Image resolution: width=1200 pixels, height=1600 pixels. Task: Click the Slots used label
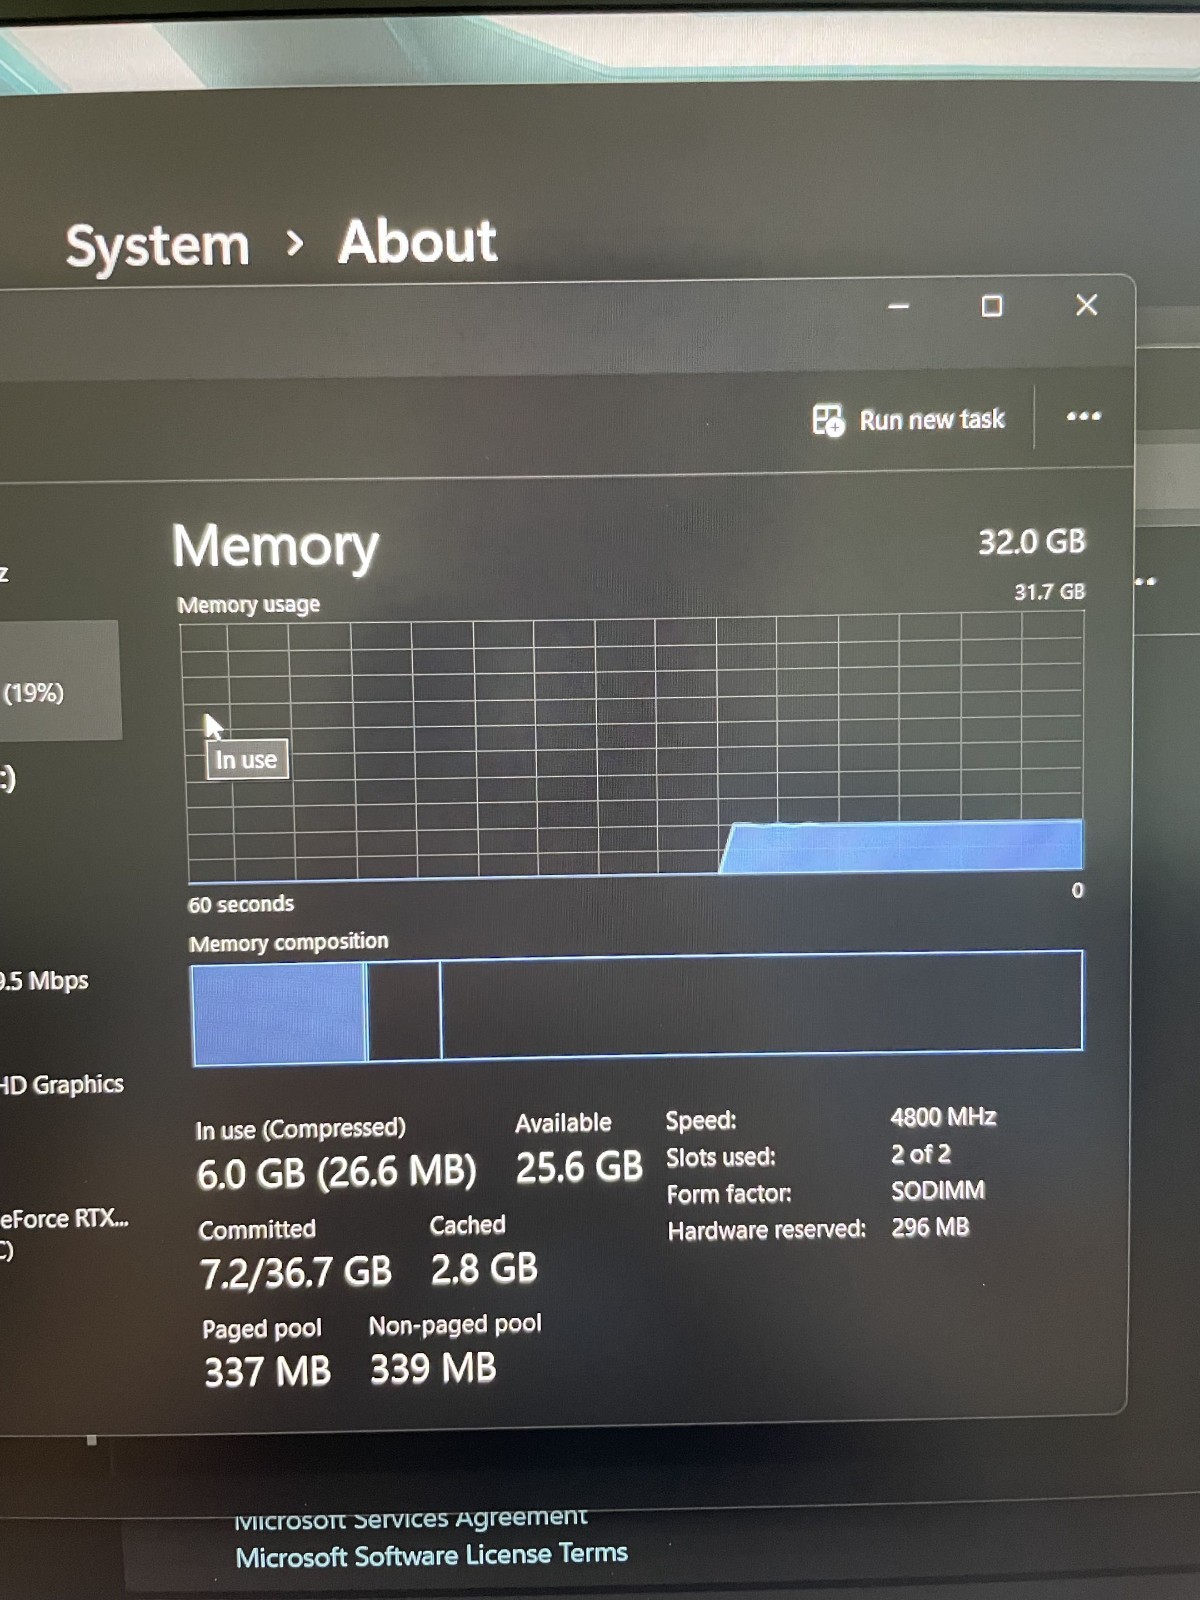[721, 1157]
